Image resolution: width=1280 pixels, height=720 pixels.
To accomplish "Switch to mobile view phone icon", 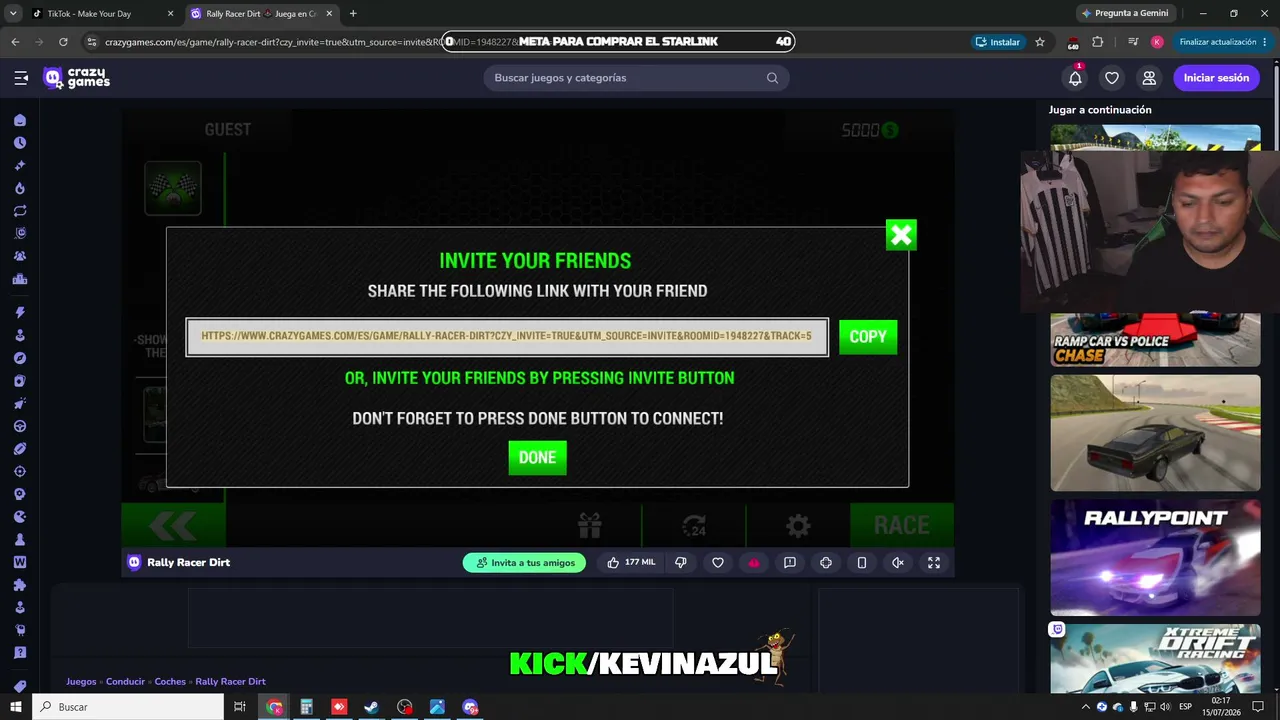I will (x=862, y=563).
